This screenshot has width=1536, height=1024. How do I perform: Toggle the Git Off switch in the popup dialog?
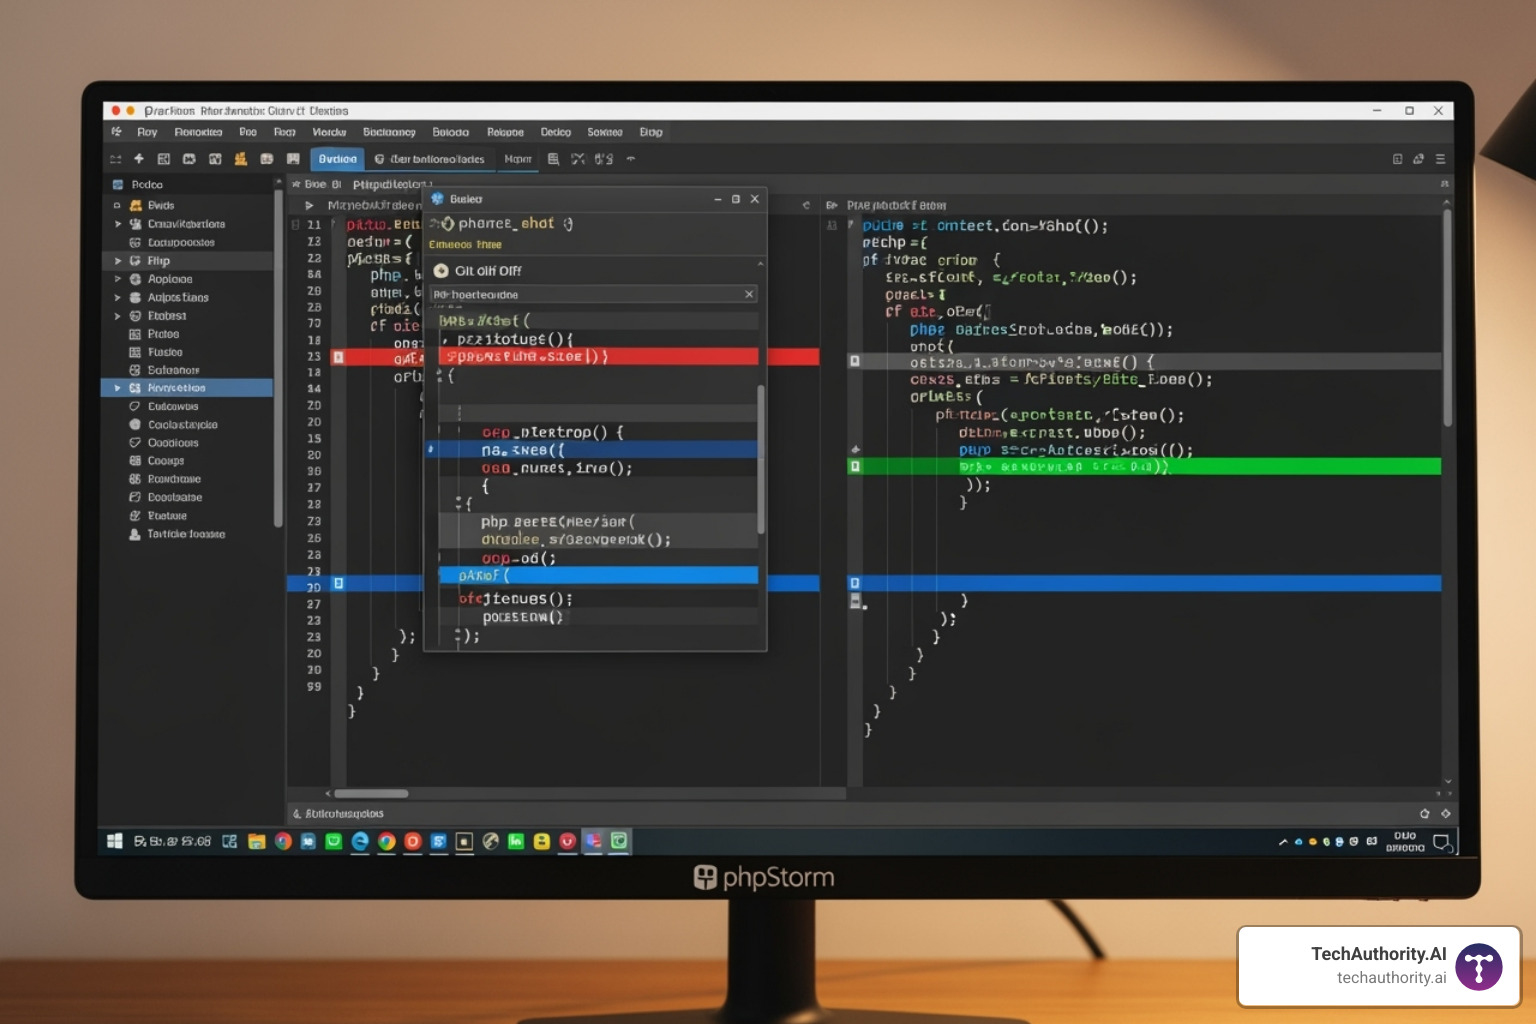pos(443,270)
